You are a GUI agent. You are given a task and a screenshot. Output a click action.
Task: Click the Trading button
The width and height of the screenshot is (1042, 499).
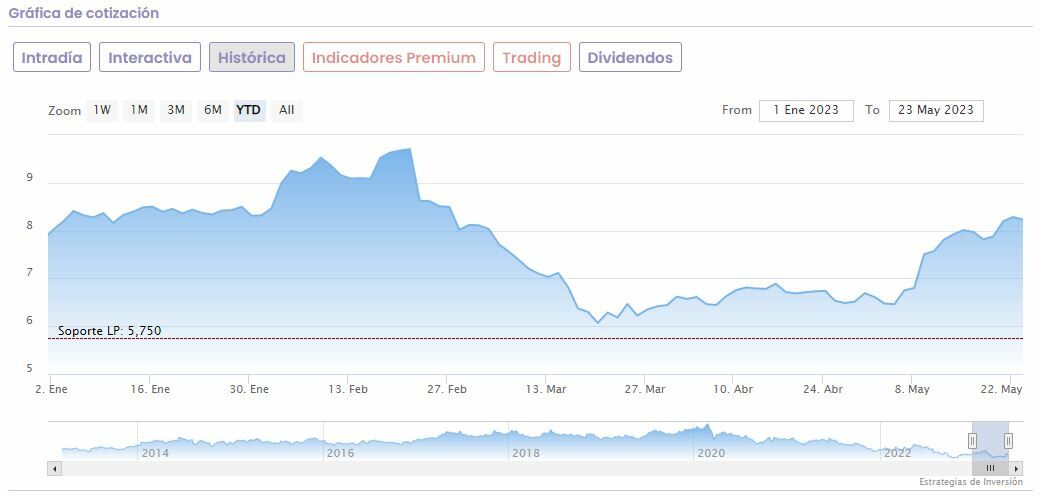531,58
